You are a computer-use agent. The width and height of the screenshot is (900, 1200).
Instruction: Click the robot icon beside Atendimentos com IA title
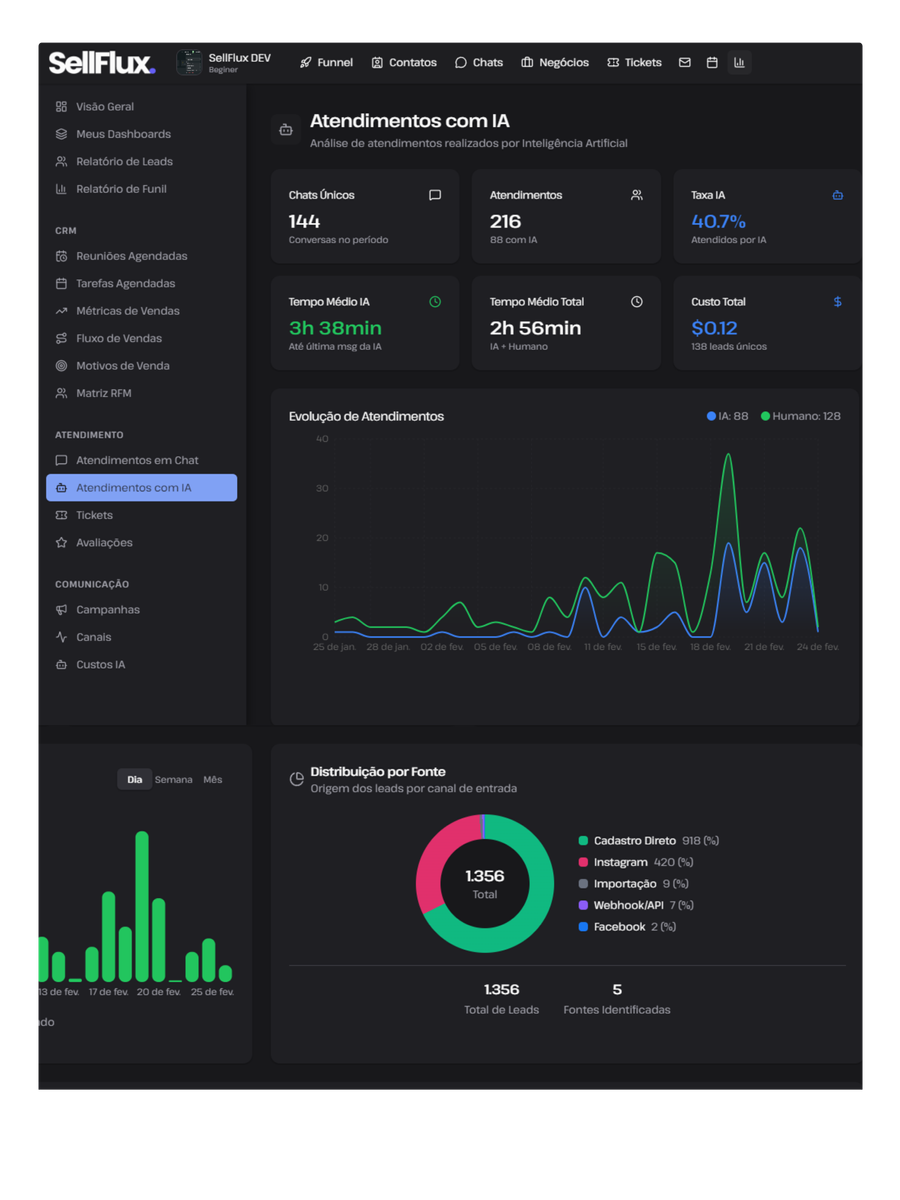[286, 130]
